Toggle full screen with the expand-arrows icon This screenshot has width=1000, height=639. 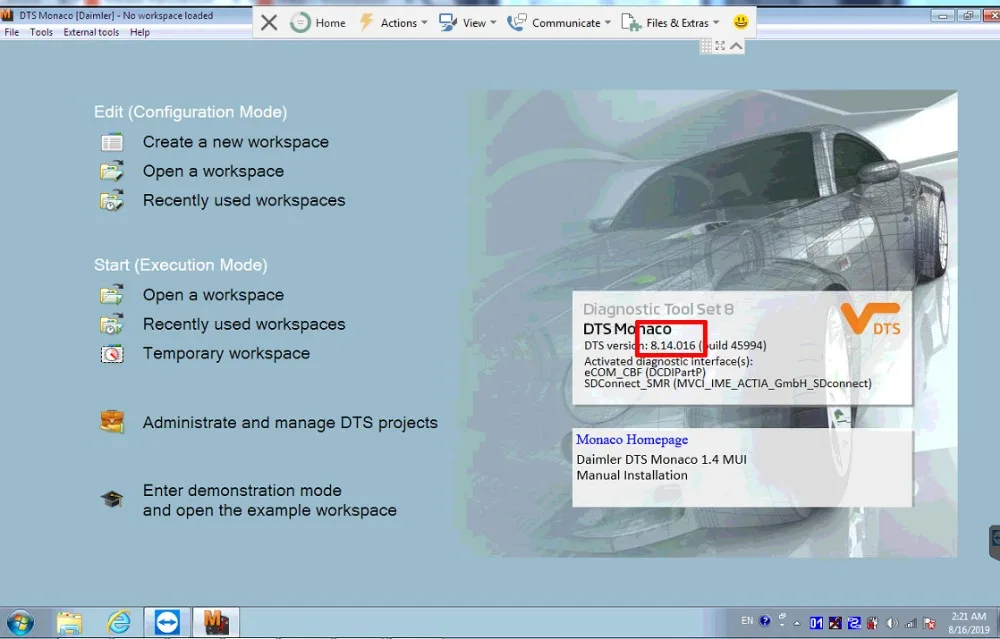[720, 45]
